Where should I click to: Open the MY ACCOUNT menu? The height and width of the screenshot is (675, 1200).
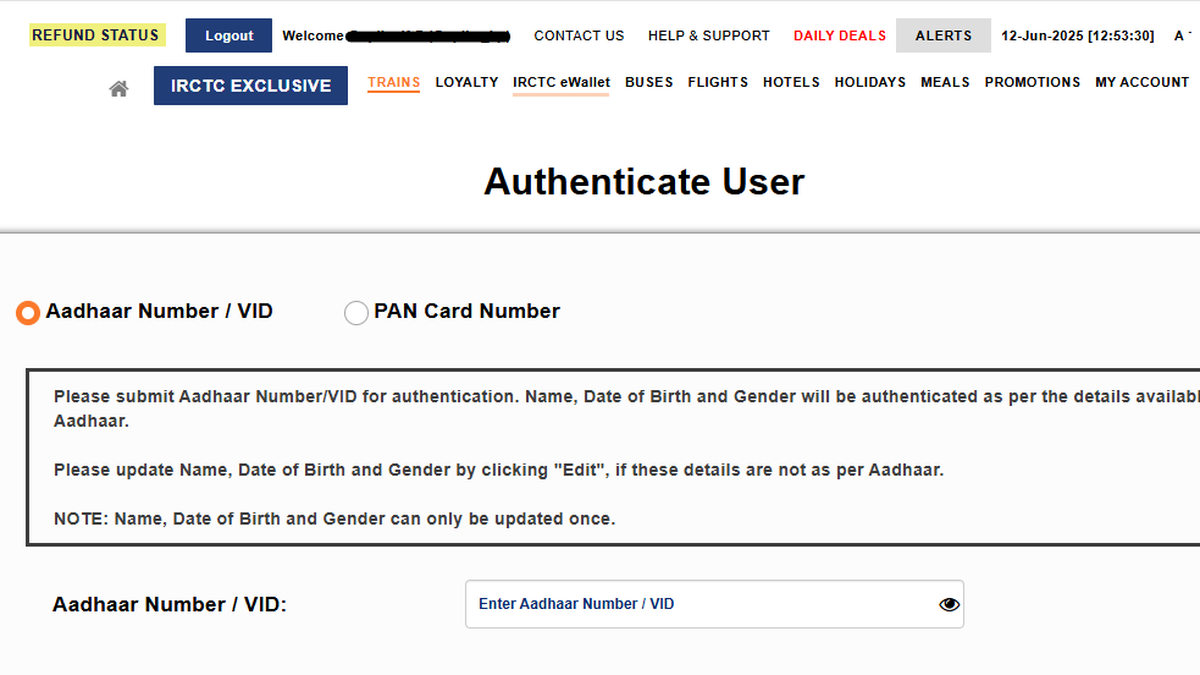pos(1141,82)
